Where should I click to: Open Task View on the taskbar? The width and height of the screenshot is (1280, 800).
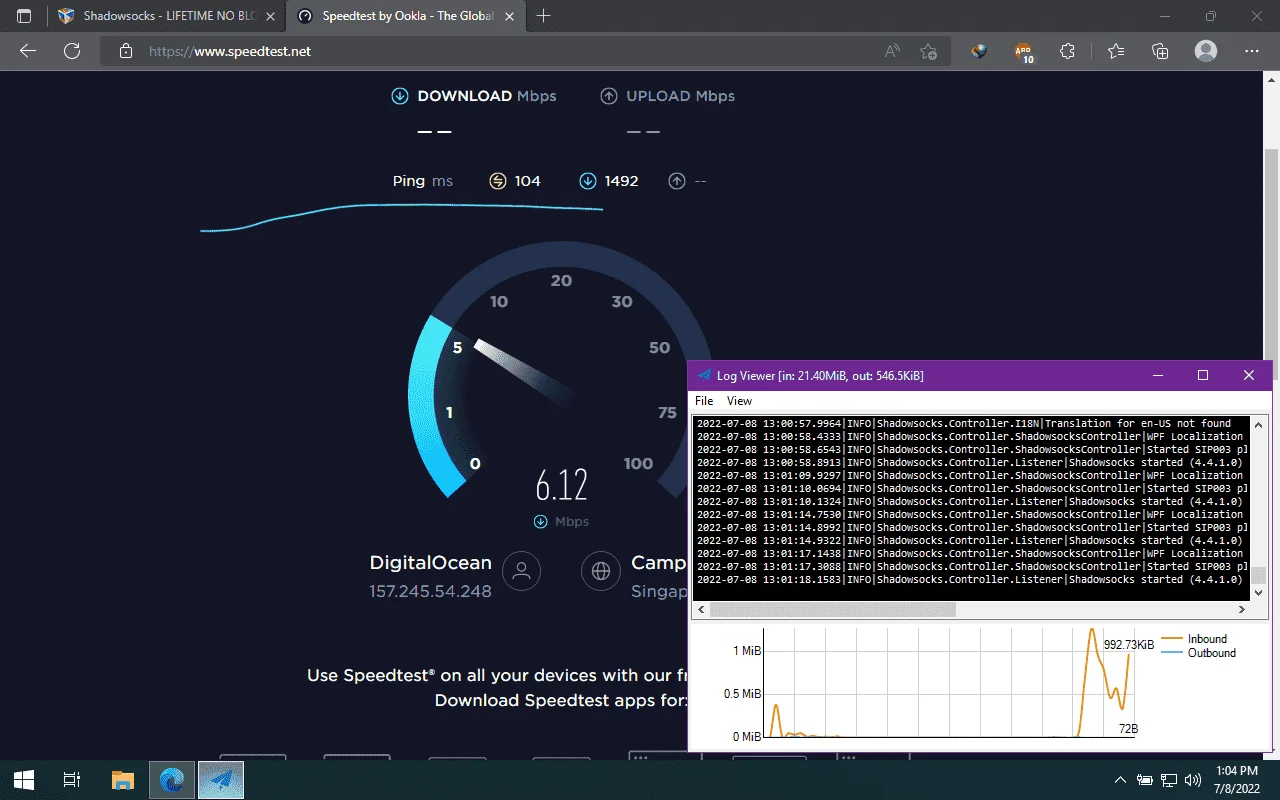pos(72,780)
